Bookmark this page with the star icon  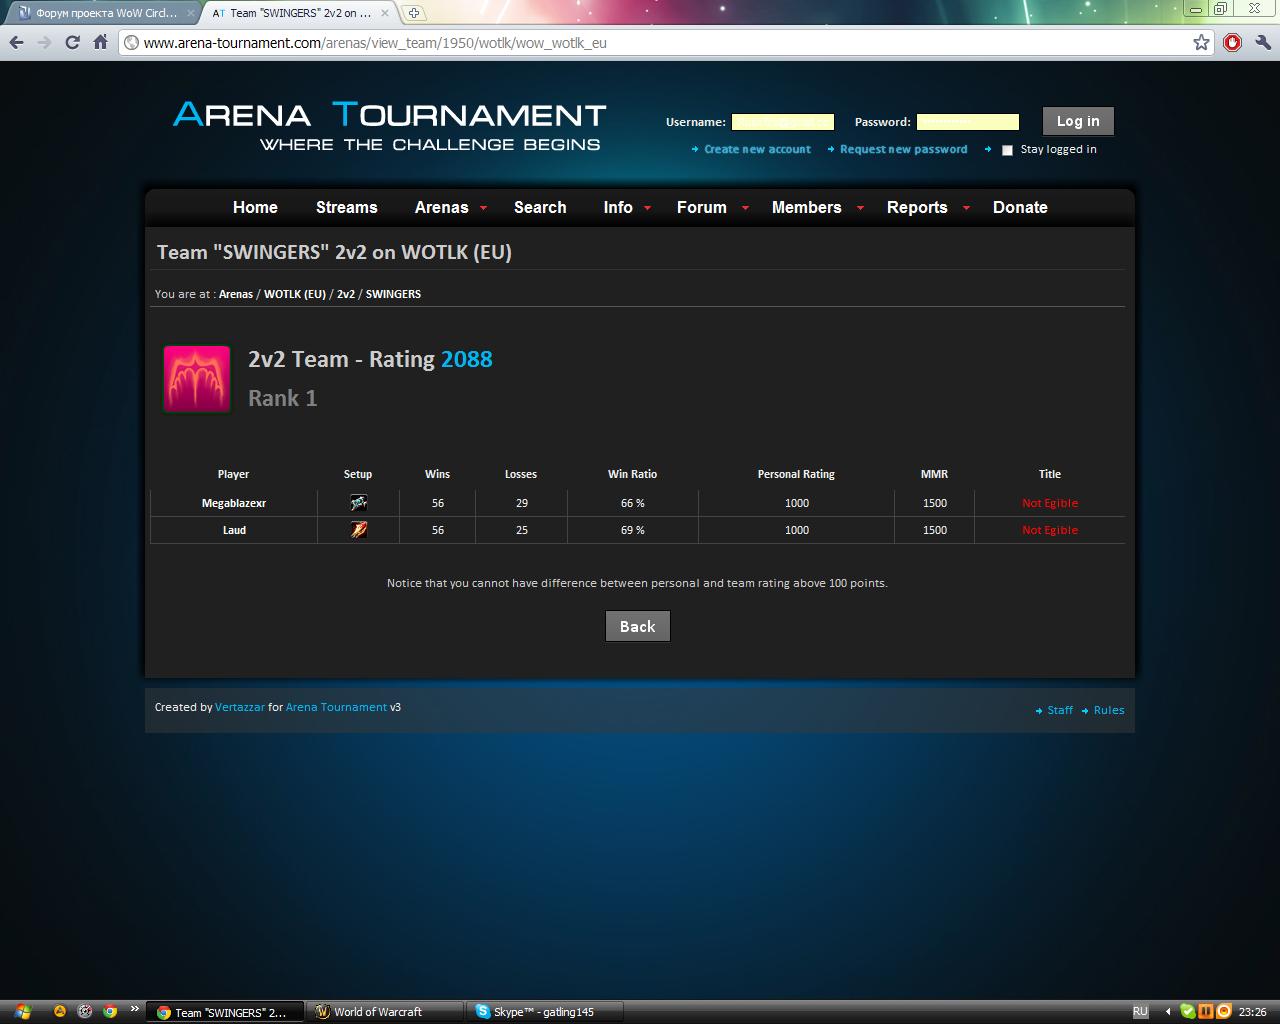point(1201,42)
